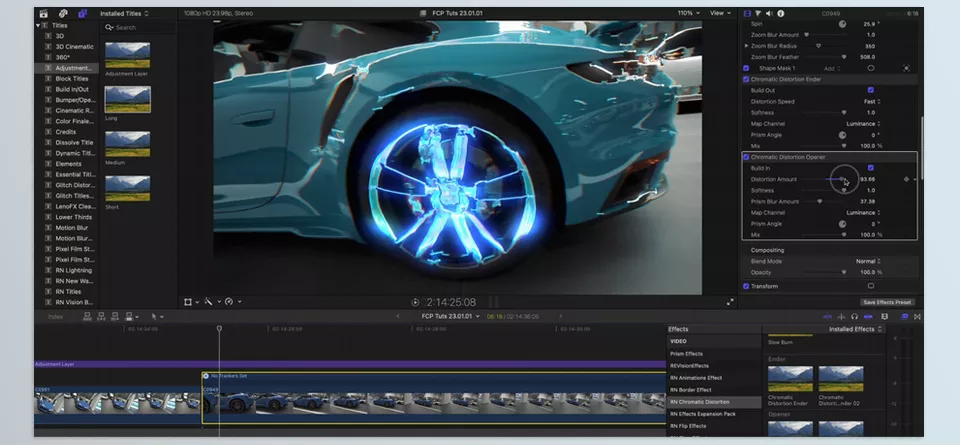Open FCP Tuts 23.01.01 timeline title menu
Screen dimensions: 960x445
pyautogui.click(x=451, y=316)
